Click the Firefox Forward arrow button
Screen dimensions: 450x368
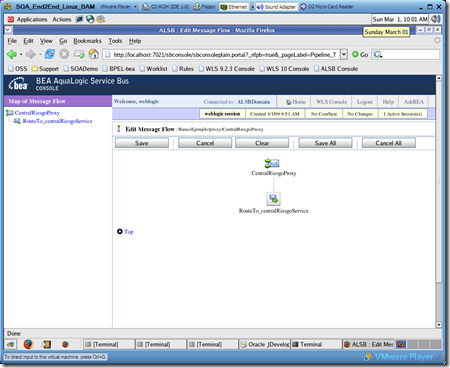coord(30,54)
